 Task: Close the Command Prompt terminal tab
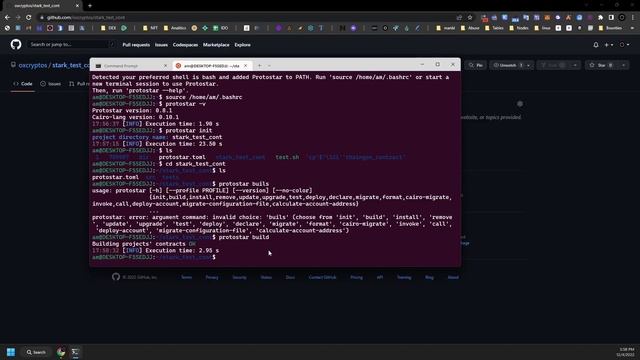click(x=165, y=66)
